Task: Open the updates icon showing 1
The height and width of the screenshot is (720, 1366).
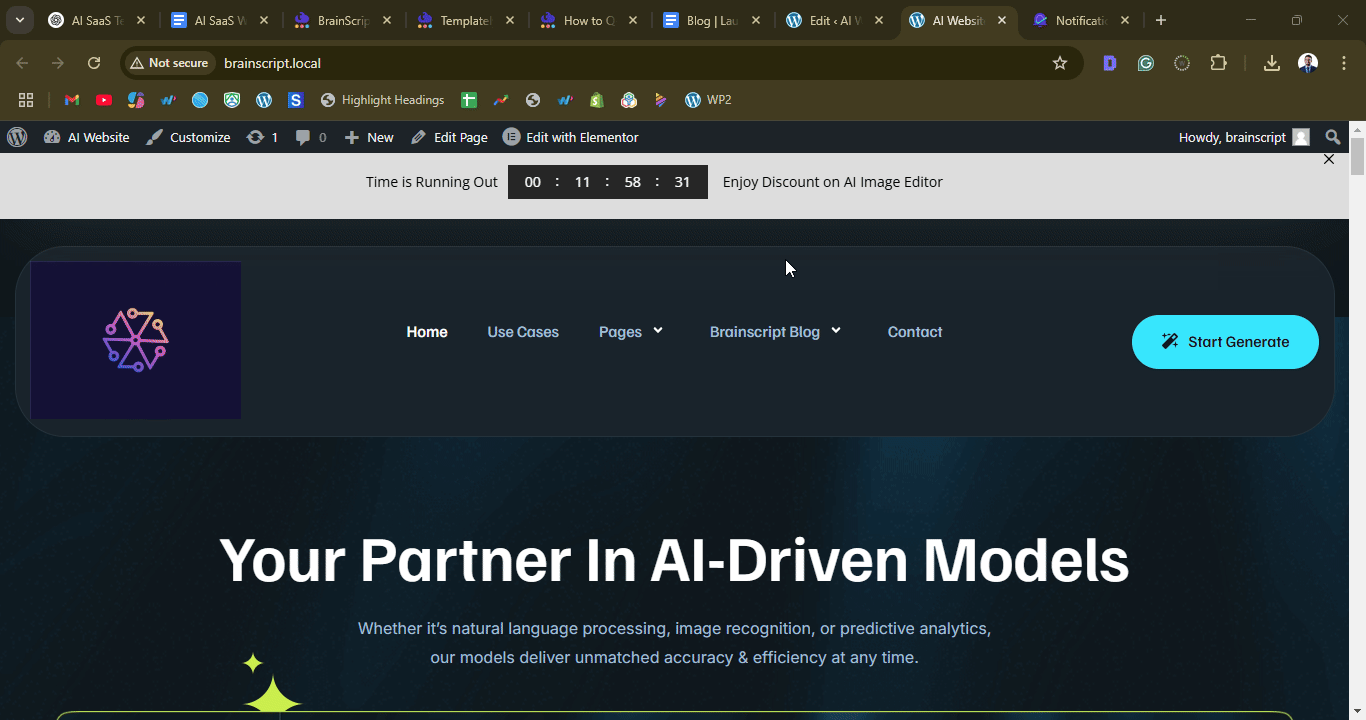Action: coord(262,137)
